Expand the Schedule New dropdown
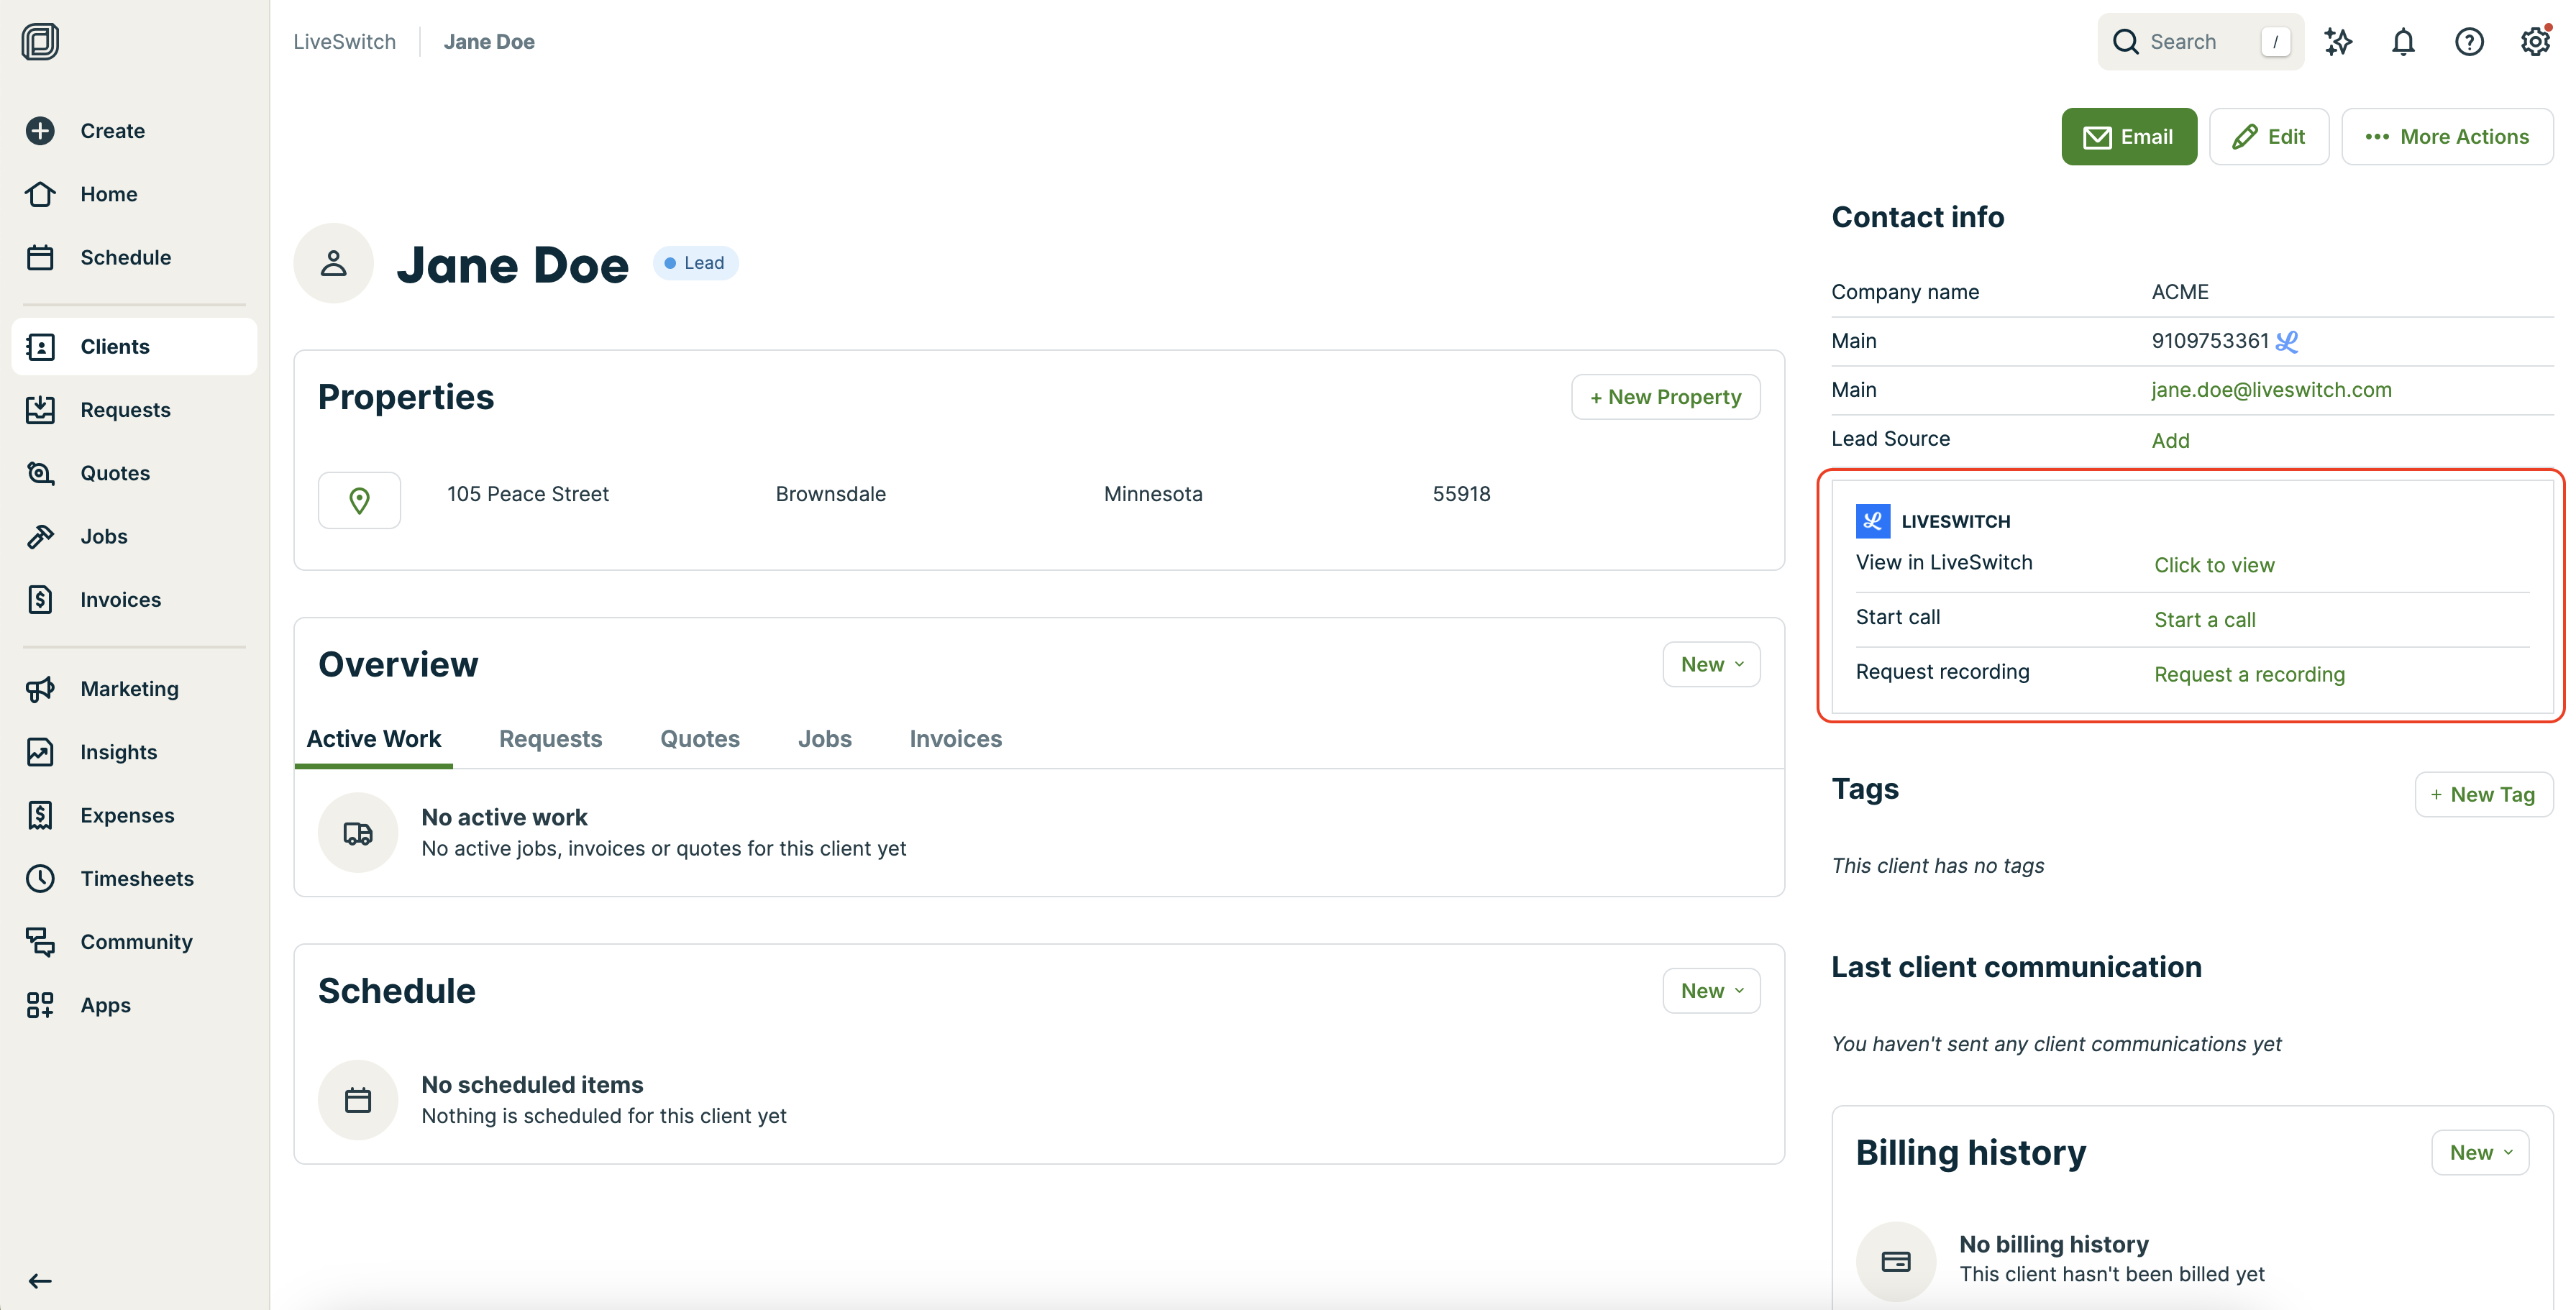 click(x=1711, y=991)
